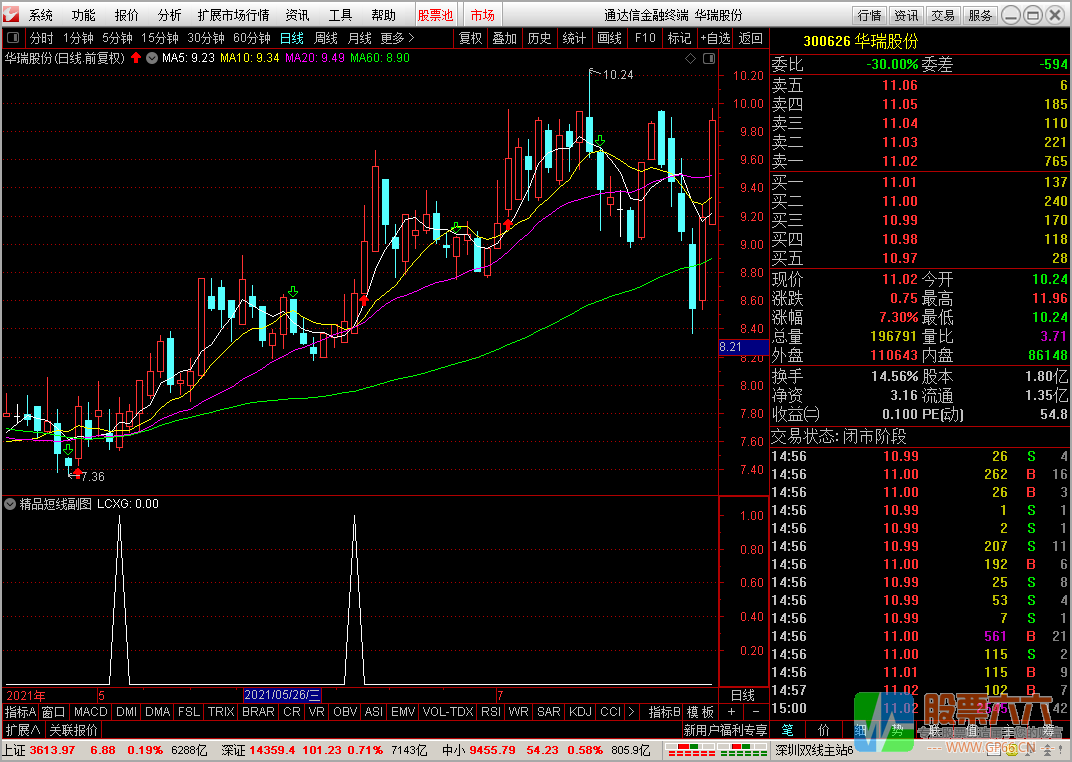1072x762 pixels.
Task: Click the 指标B button
Action: [665, 712]
